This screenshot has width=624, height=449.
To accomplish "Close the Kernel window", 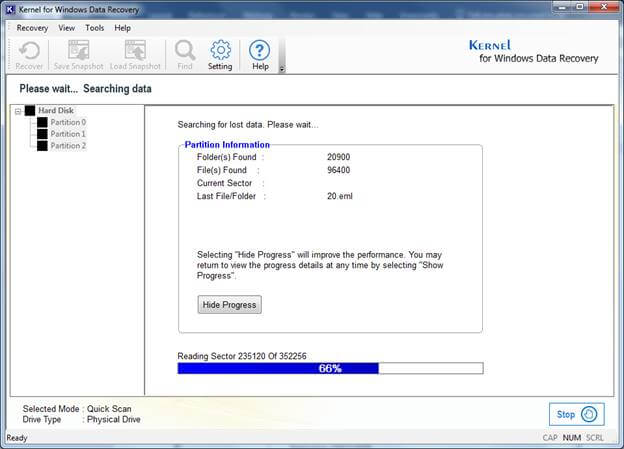I will coord(604,6).
